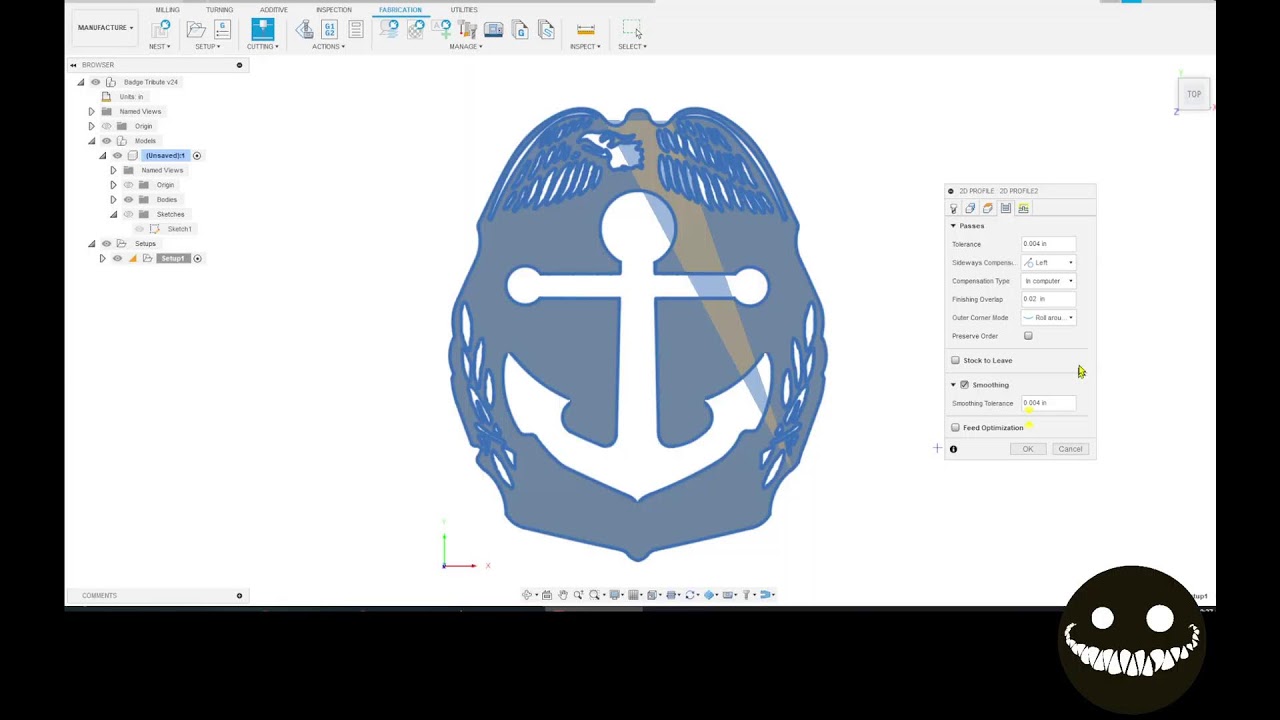Open the Setup Sheet icon in Actions
The width and height of the screenshot is (1280, 720).
click(356, 30)
